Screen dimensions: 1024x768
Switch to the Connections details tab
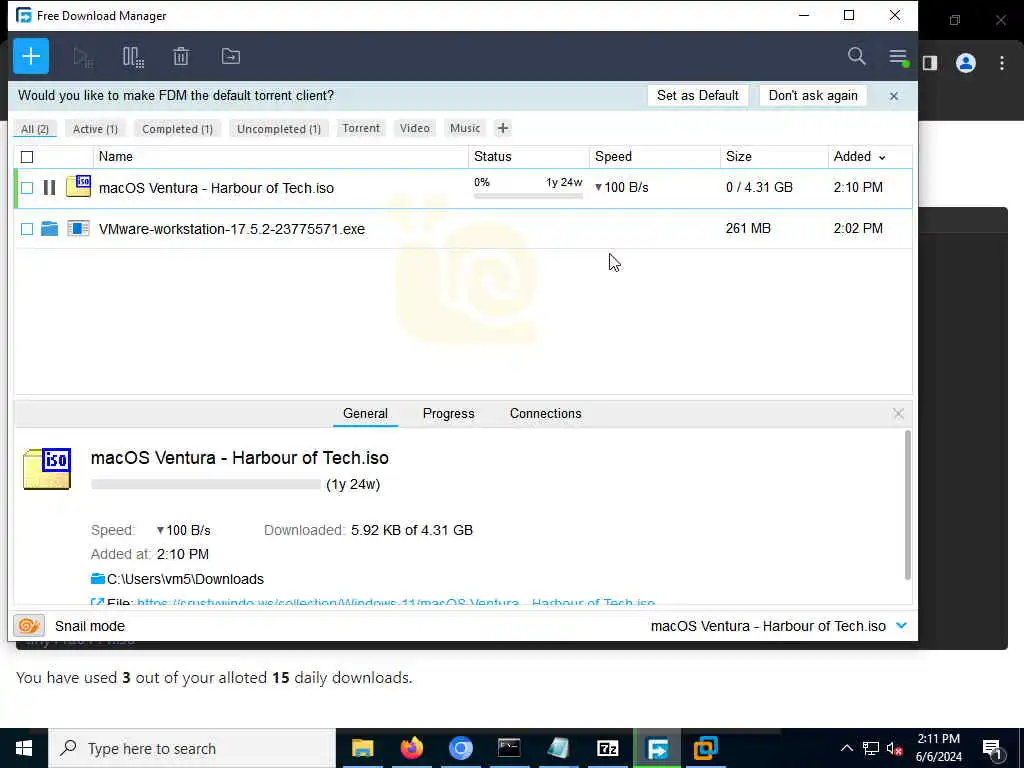pos(545,413)
